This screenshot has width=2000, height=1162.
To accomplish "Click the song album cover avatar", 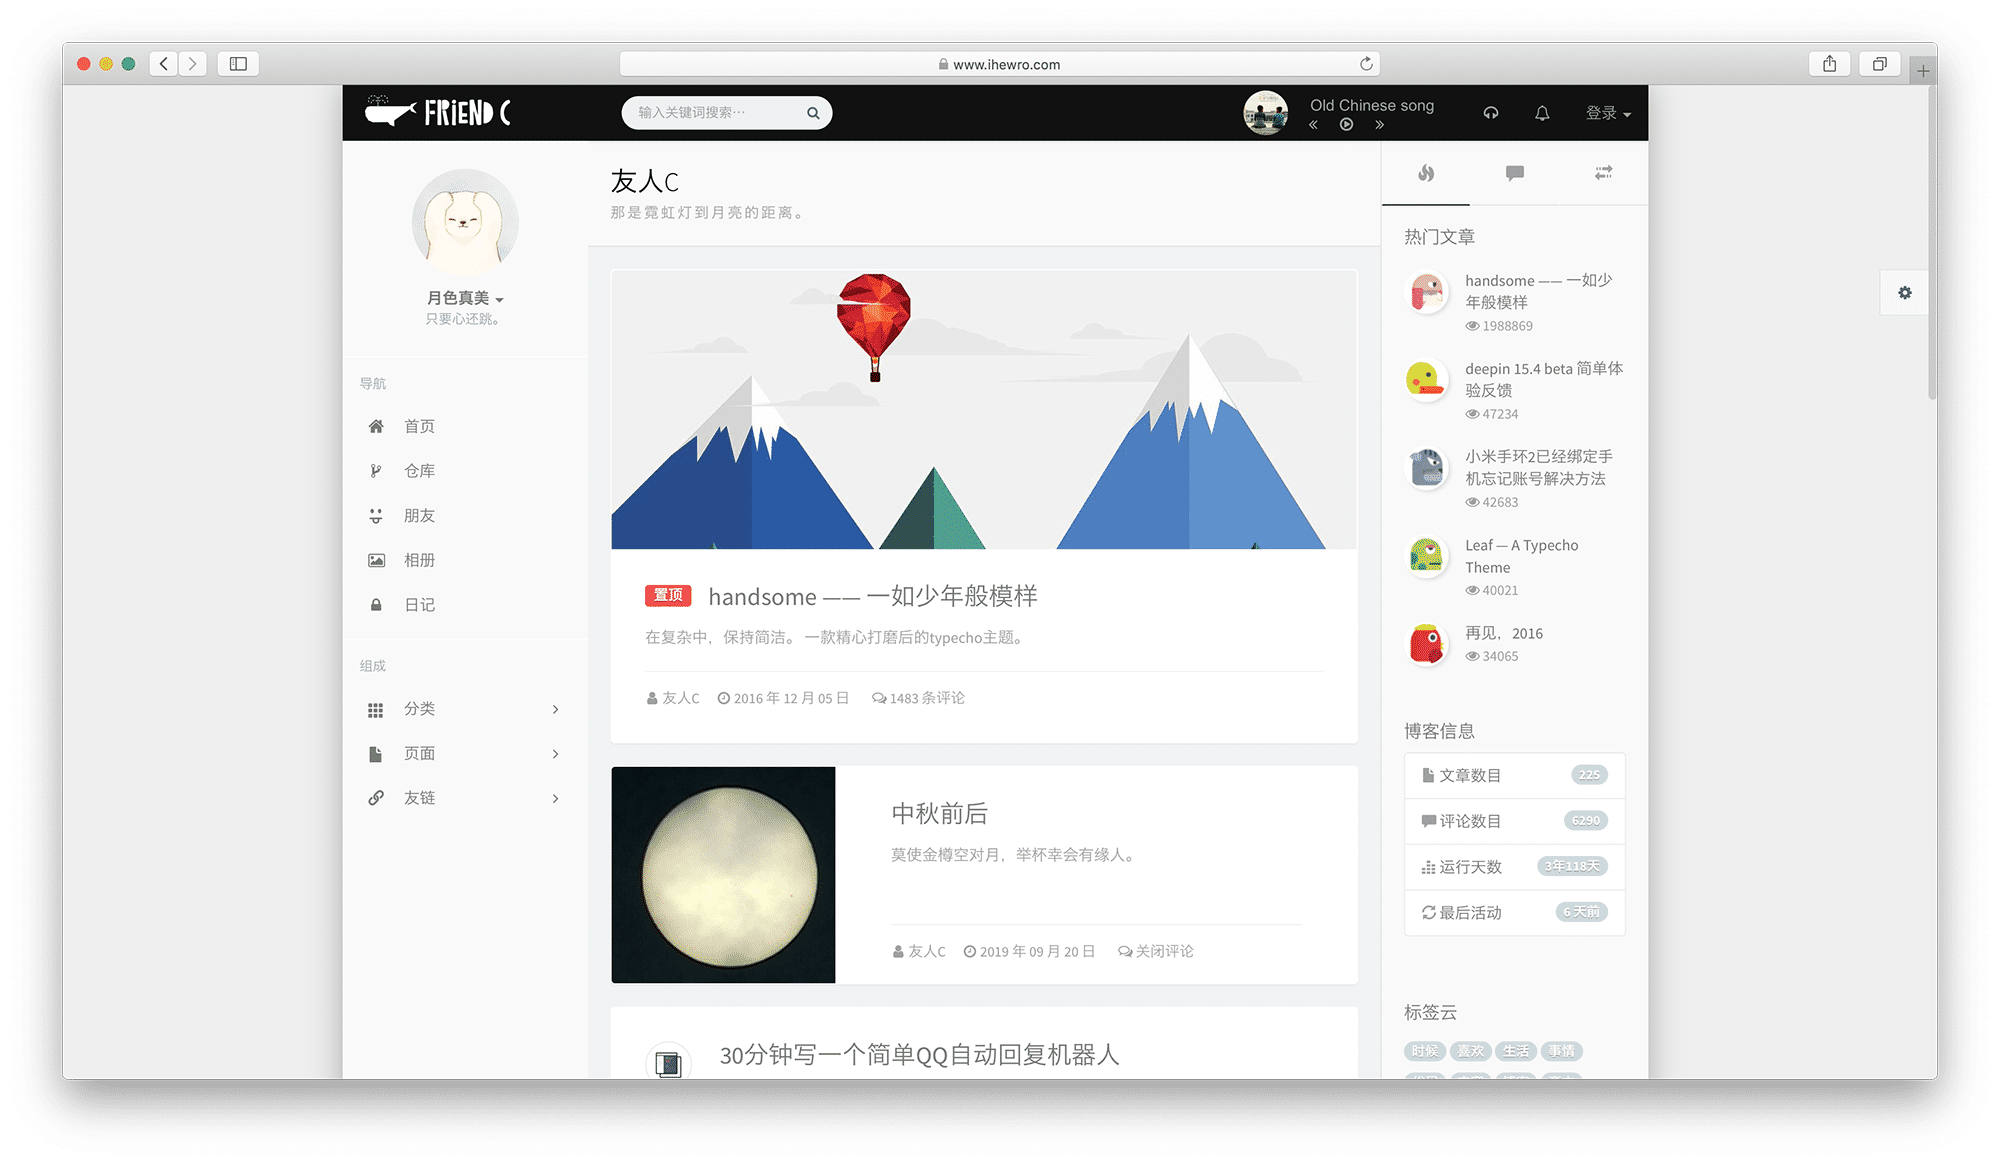I will point(1265,113).
